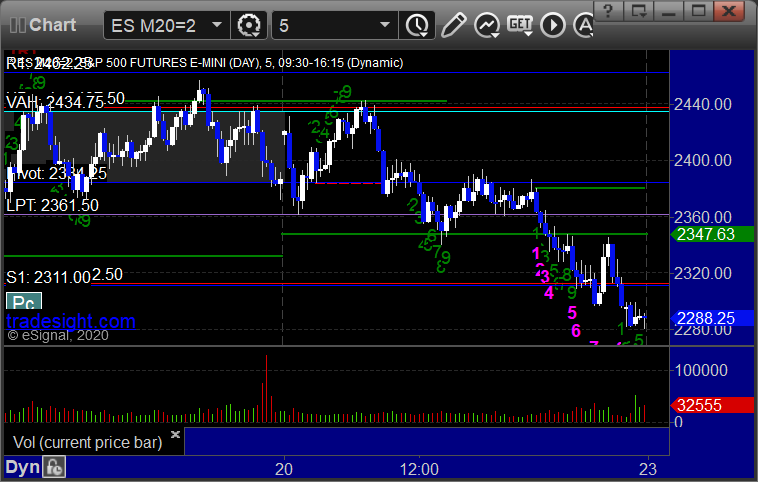This screenshot has height=482, width=758.
Task: Expand the interval 5 dropdown arrow
Action: 385,24
